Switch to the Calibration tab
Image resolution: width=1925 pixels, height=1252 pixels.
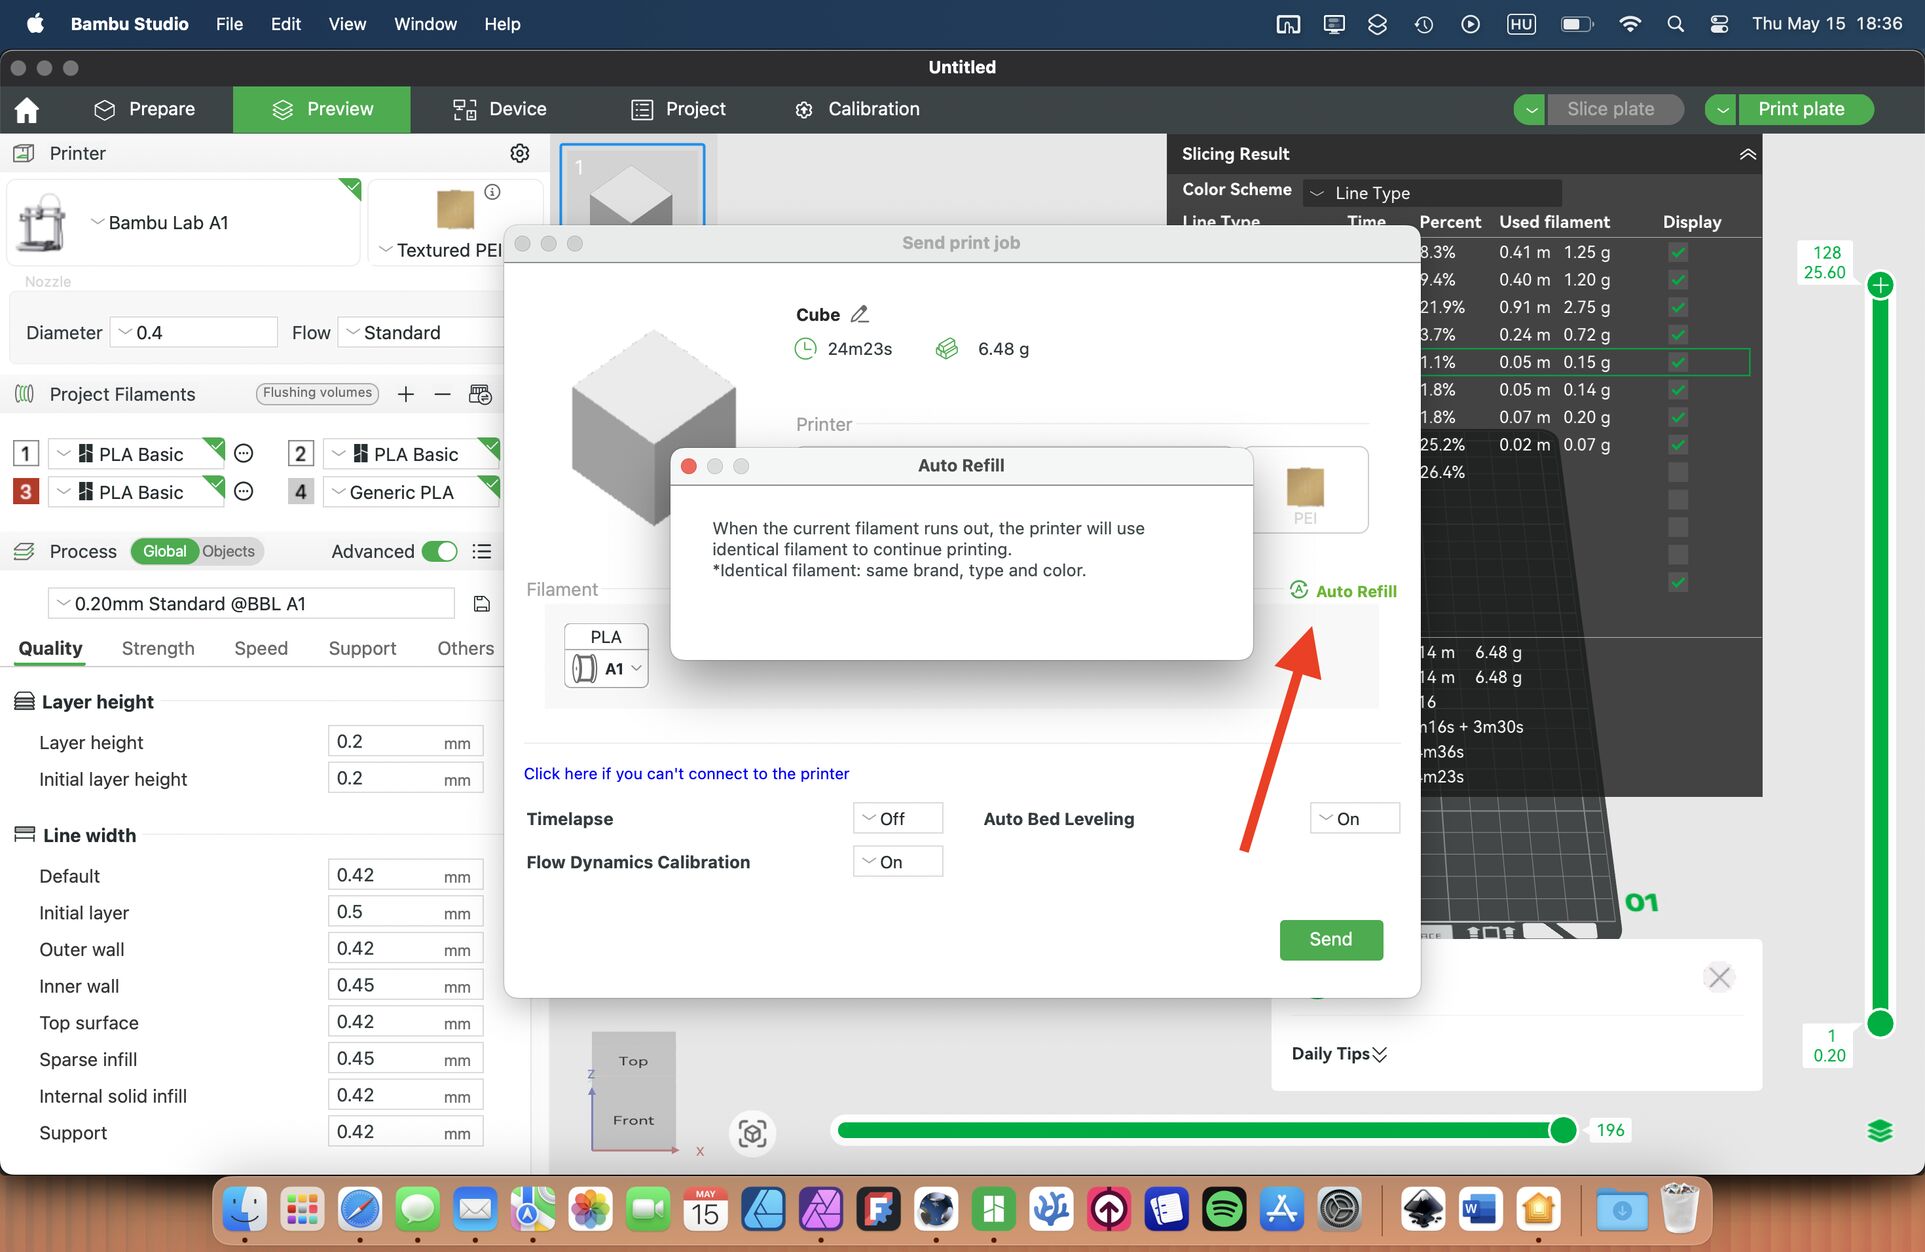pos(857,109)
